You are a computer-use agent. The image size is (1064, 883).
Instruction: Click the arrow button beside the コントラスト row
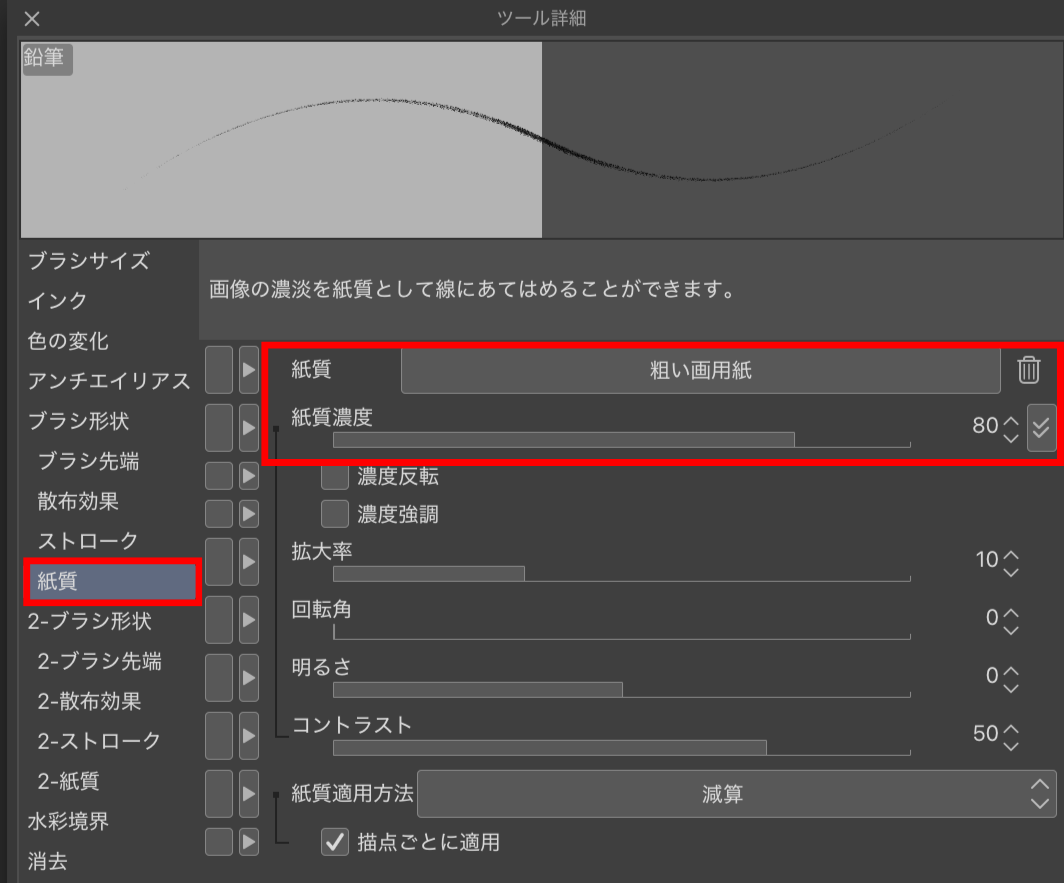(x=248, y=736)
